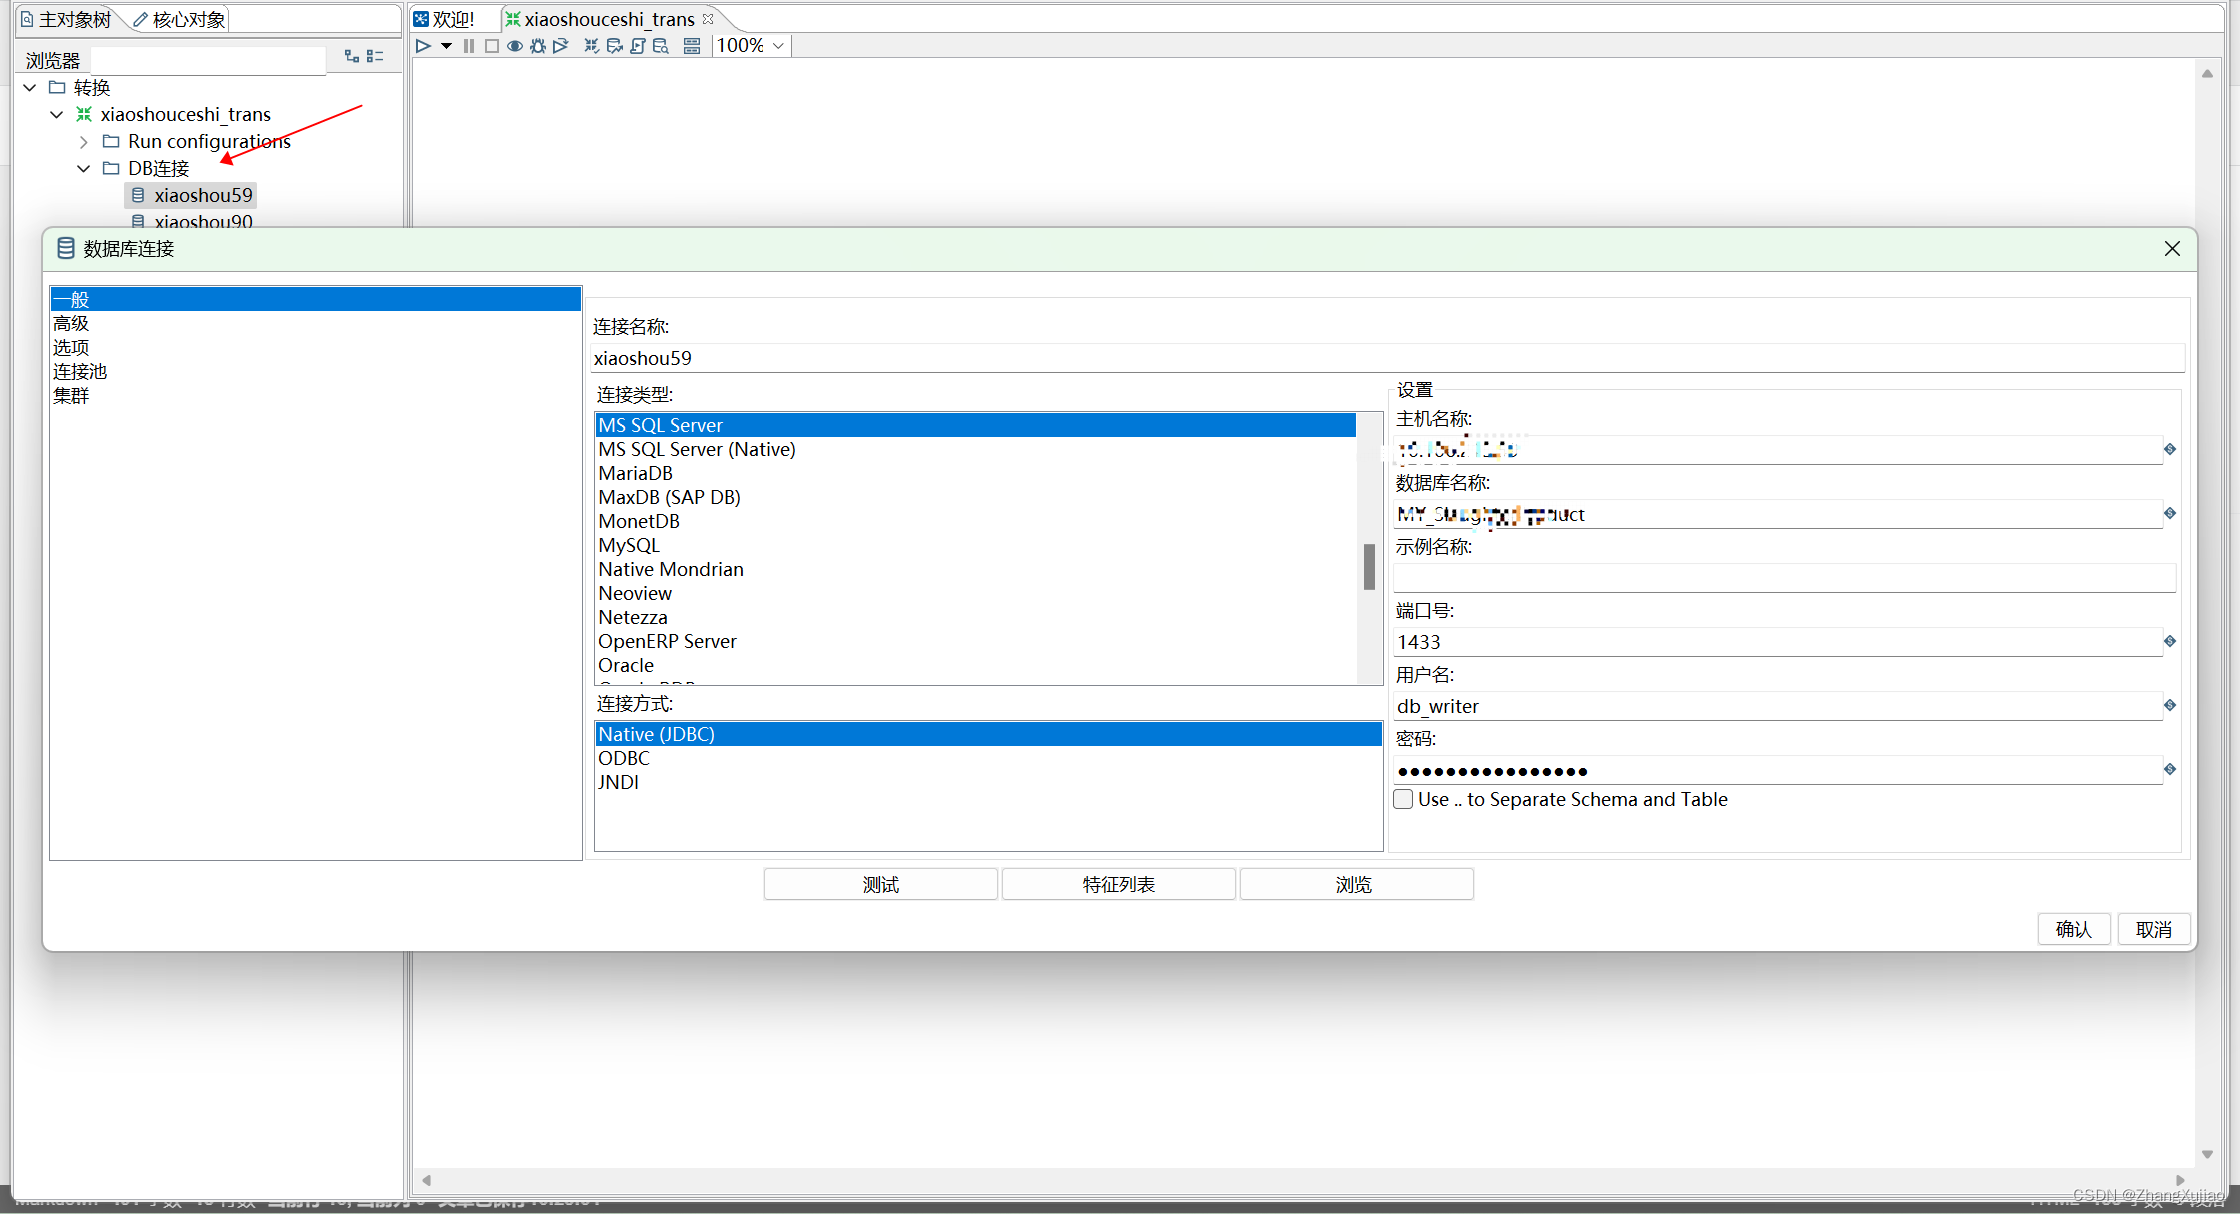The height and width of the screenshot is (1214, 2240).
Task: Expand the Run configurations folder
Action: [84, 142]
